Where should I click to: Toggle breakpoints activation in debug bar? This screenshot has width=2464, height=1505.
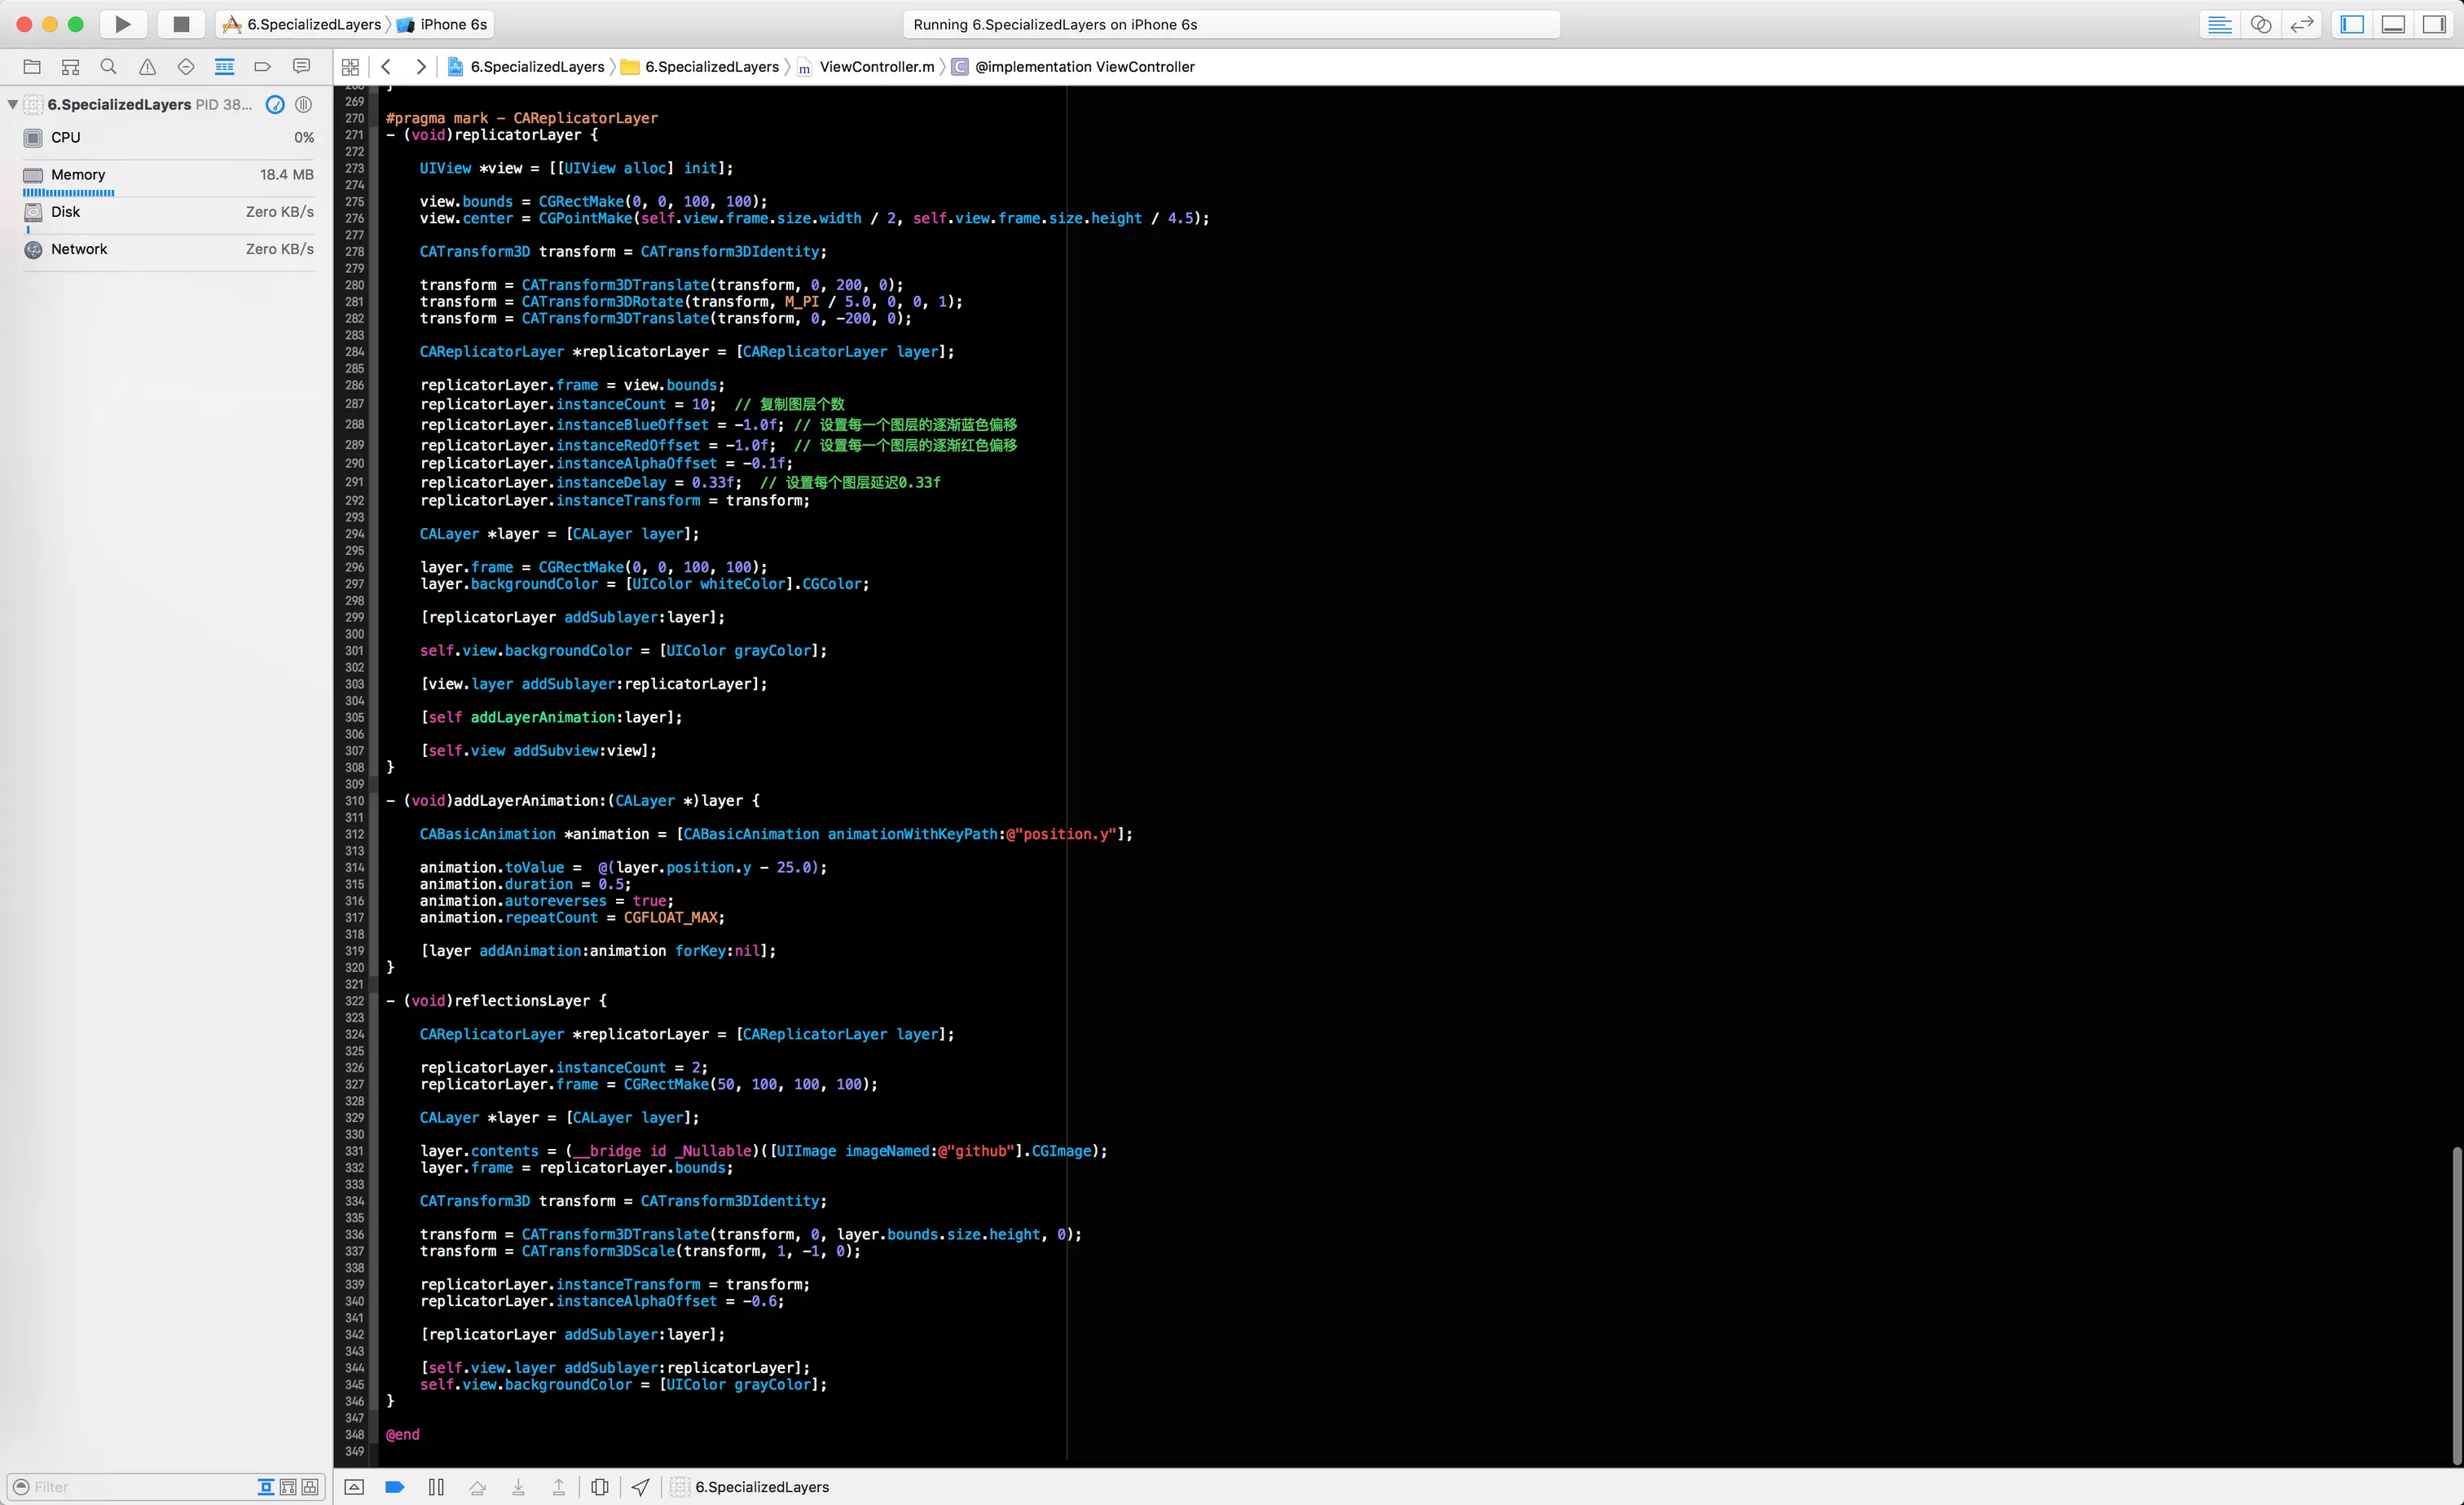coord(395,1487)
